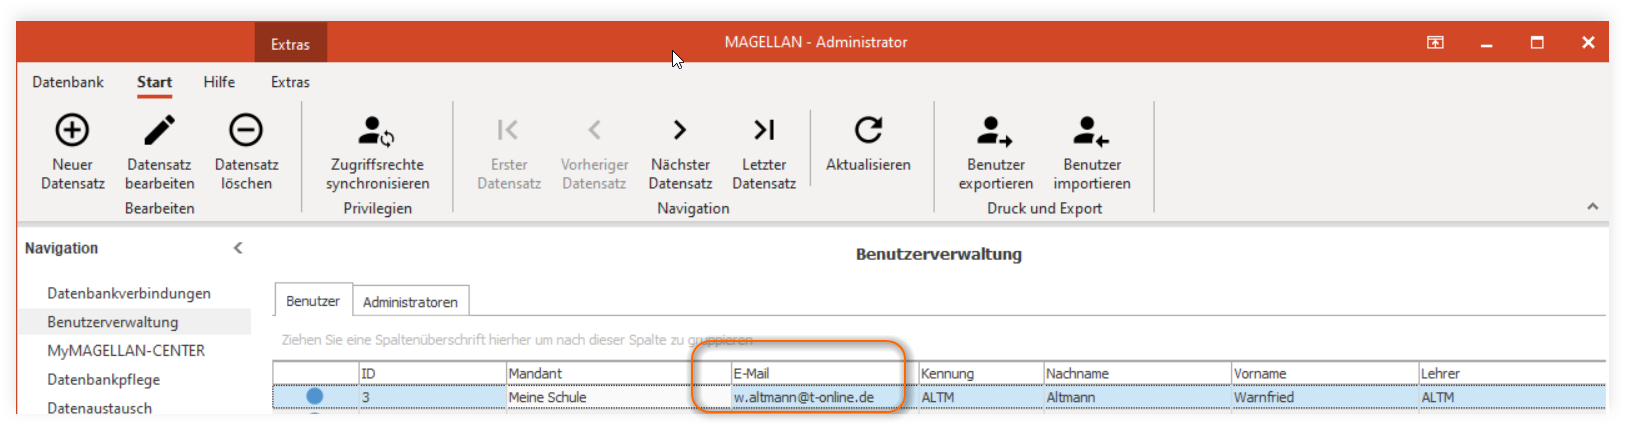Click Datensatz löschen minus icon
This screenshot has height=430, width=1625.
[x=246, y=130]
